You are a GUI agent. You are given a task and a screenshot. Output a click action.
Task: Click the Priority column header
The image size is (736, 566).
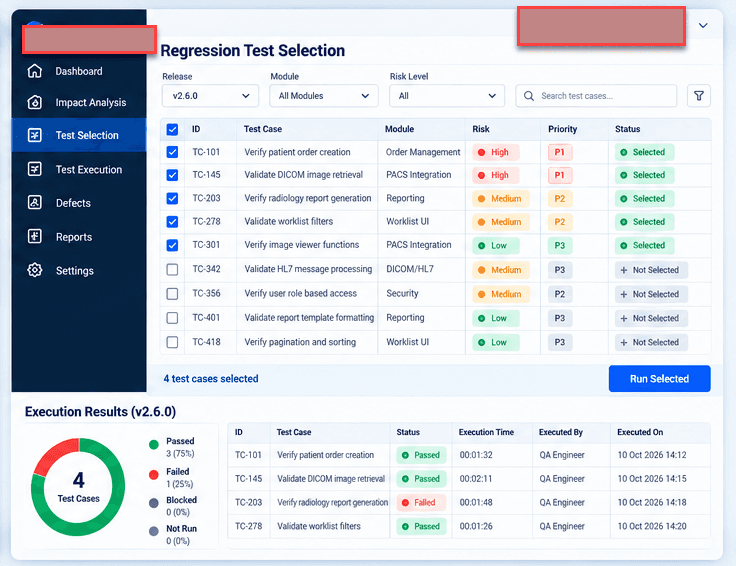click(x=562, y=129)
